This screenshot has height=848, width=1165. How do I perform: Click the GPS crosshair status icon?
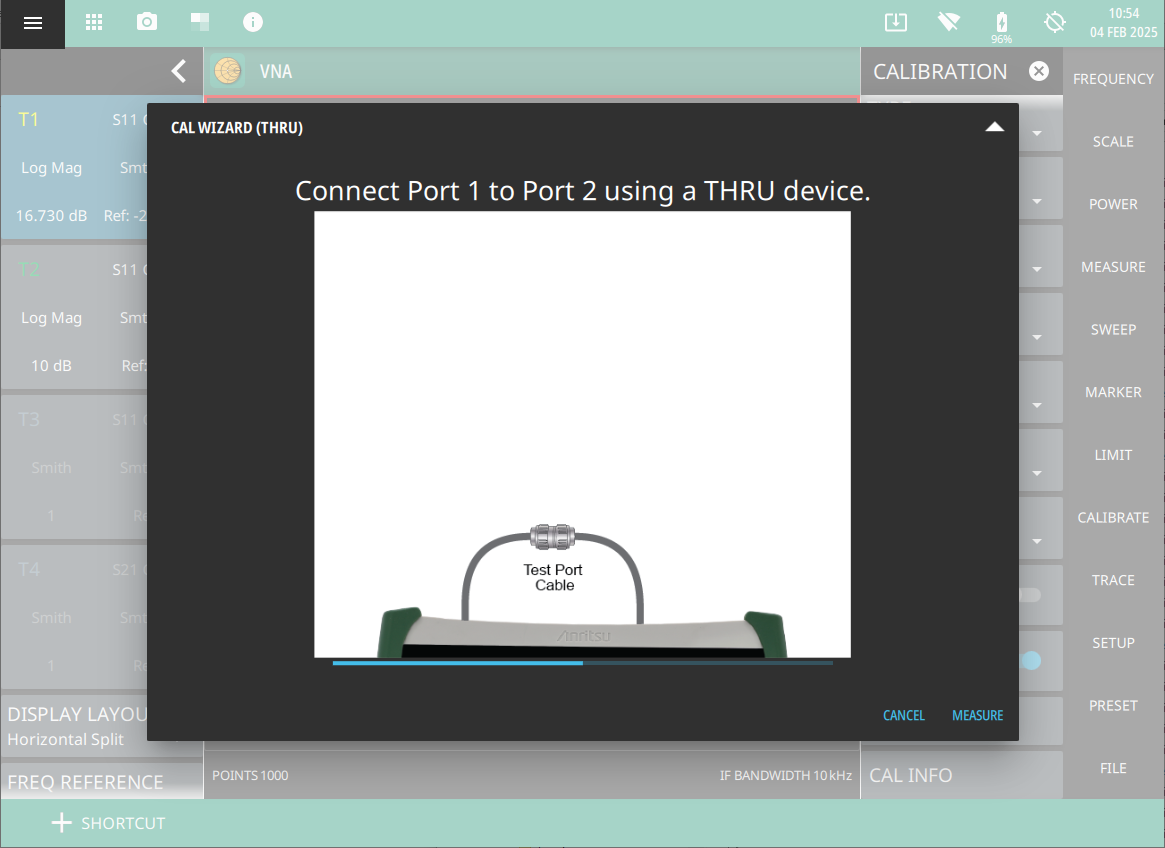(1054, 22)
